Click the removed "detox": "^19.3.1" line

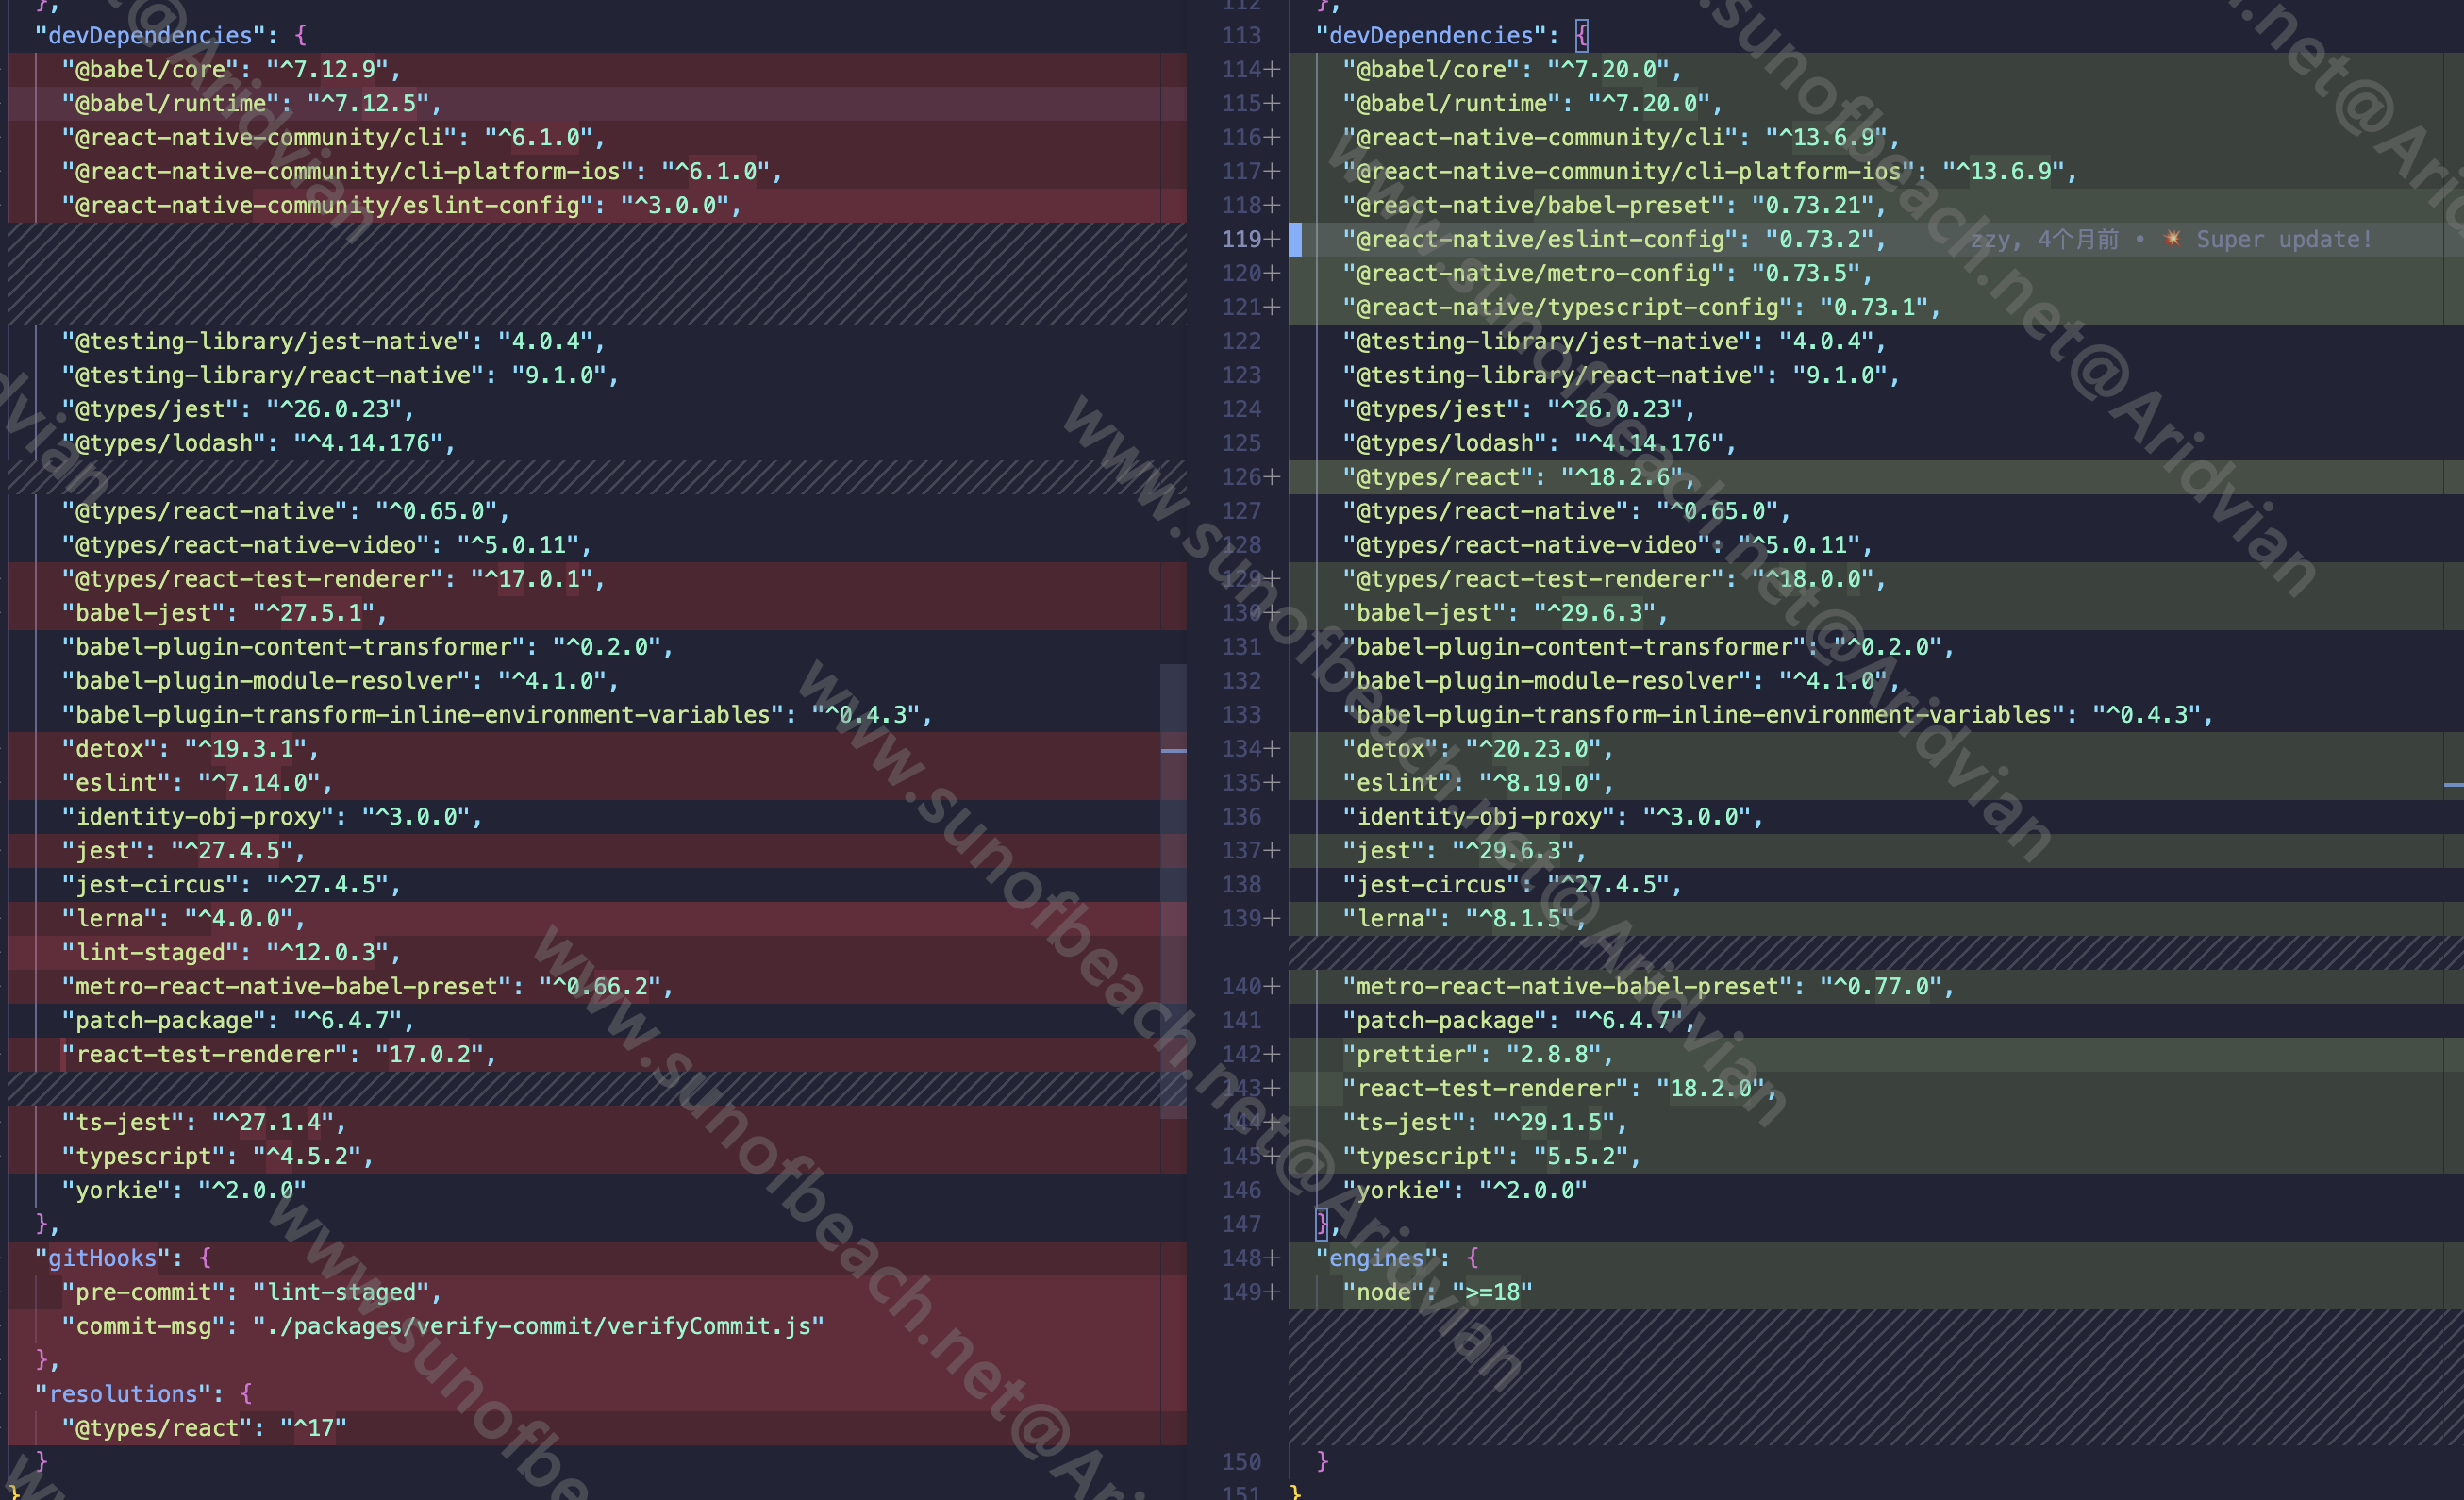click(x=597, y=749)
